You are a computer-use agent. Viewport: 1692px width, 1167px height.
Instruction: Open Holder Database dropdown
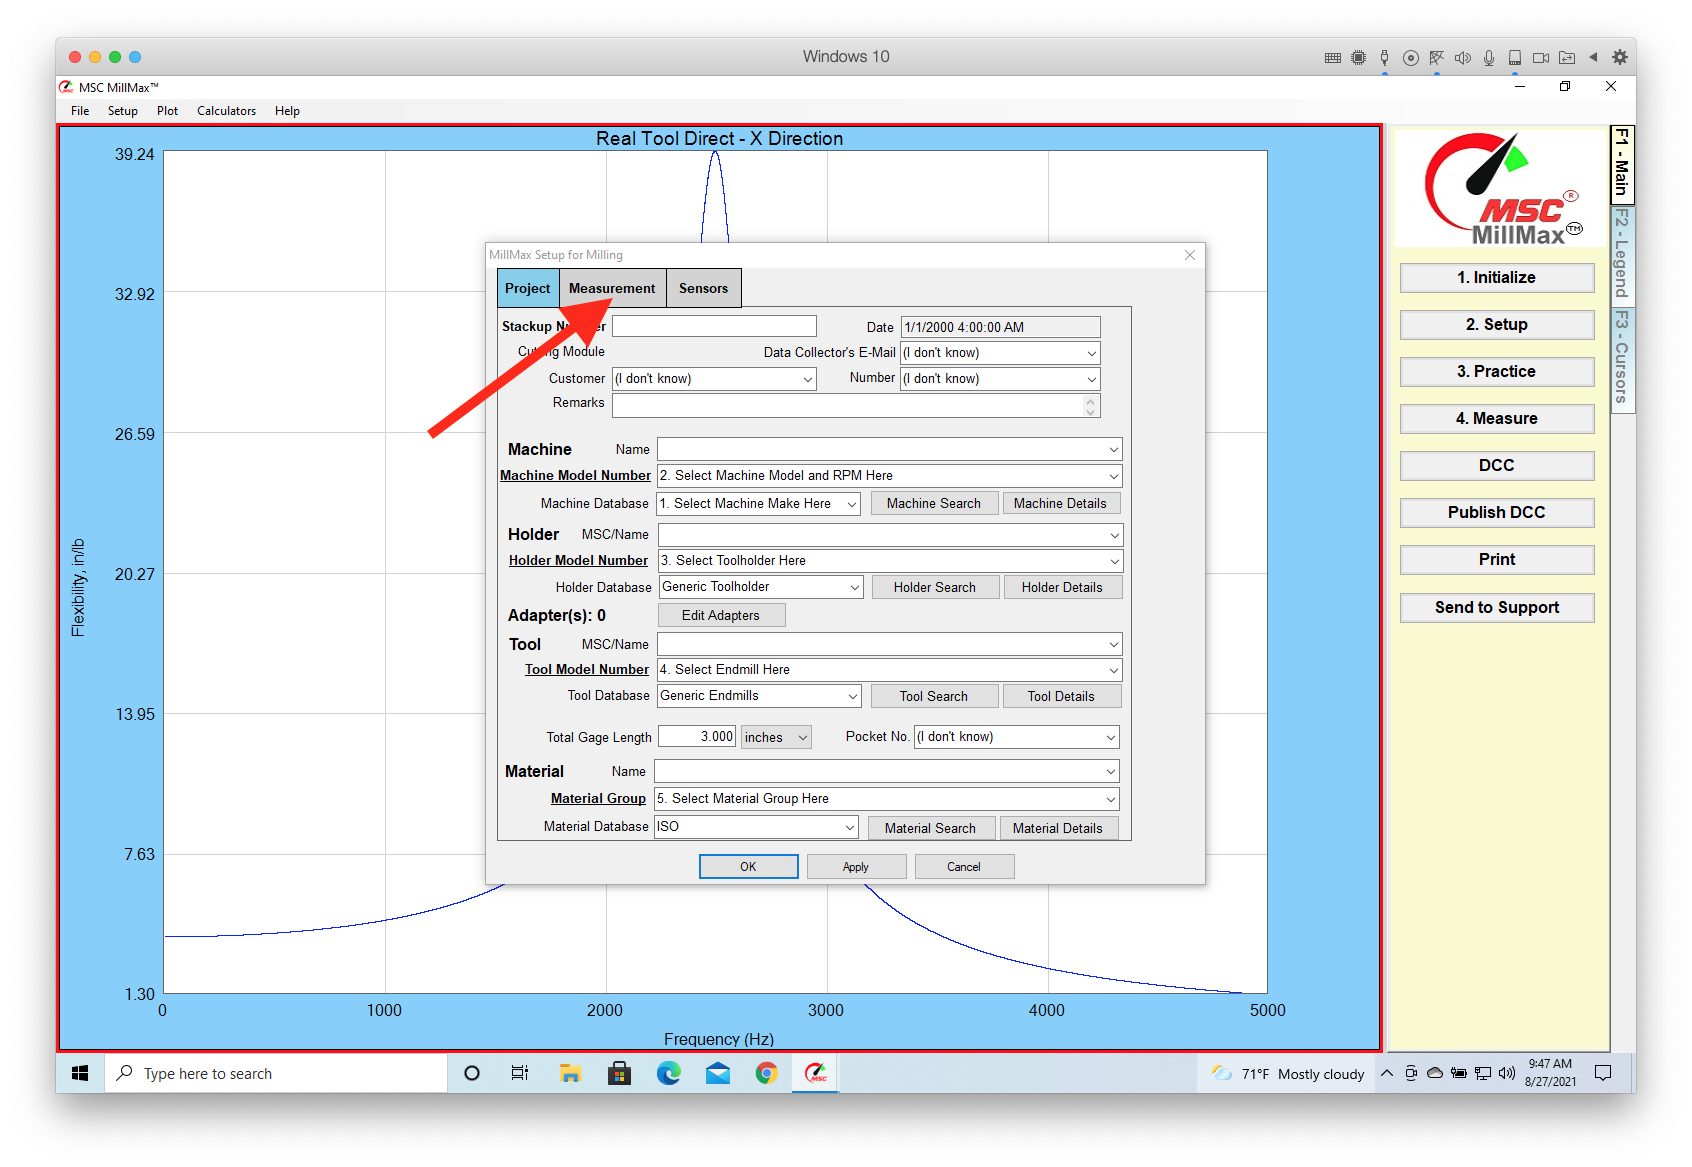(854, 587)
